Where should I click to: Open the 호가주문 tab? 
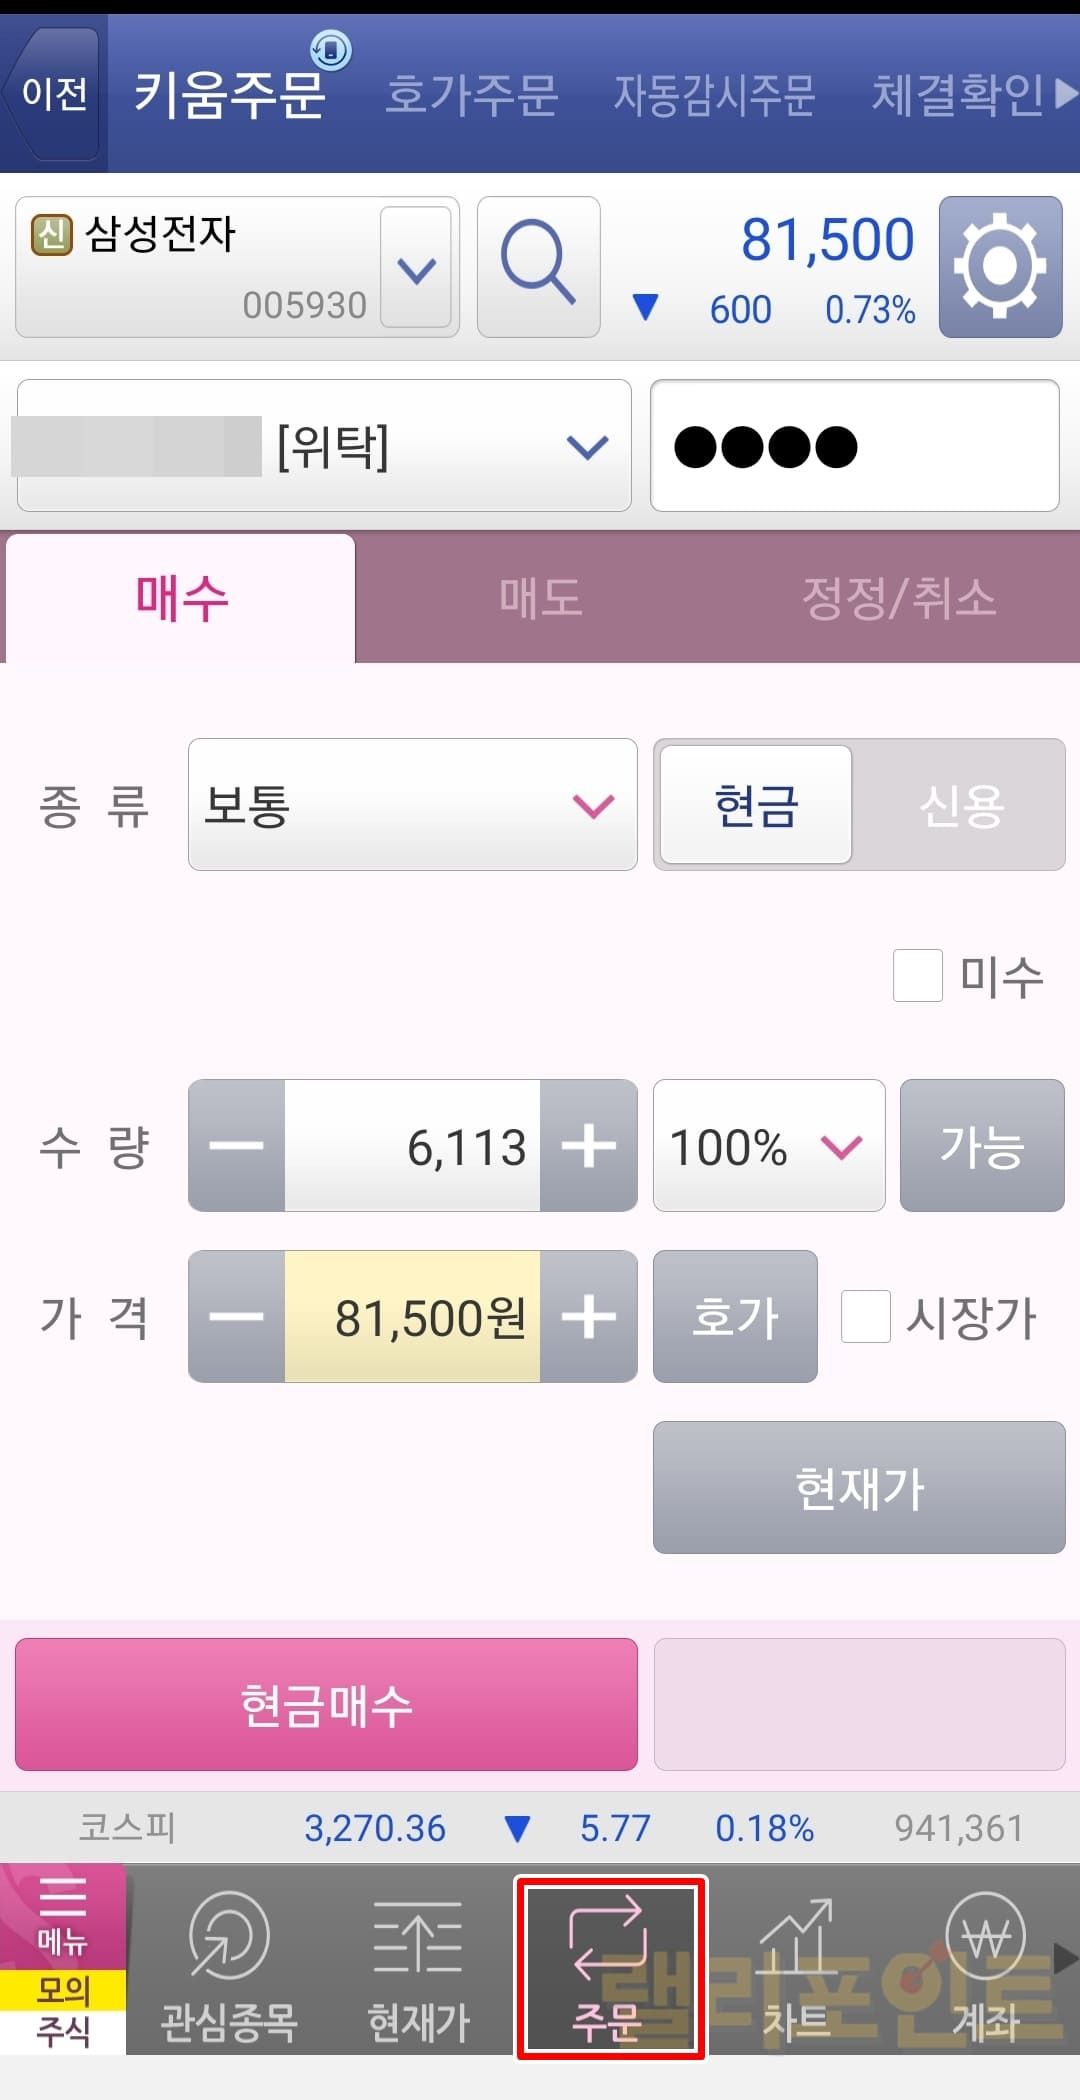471,95
